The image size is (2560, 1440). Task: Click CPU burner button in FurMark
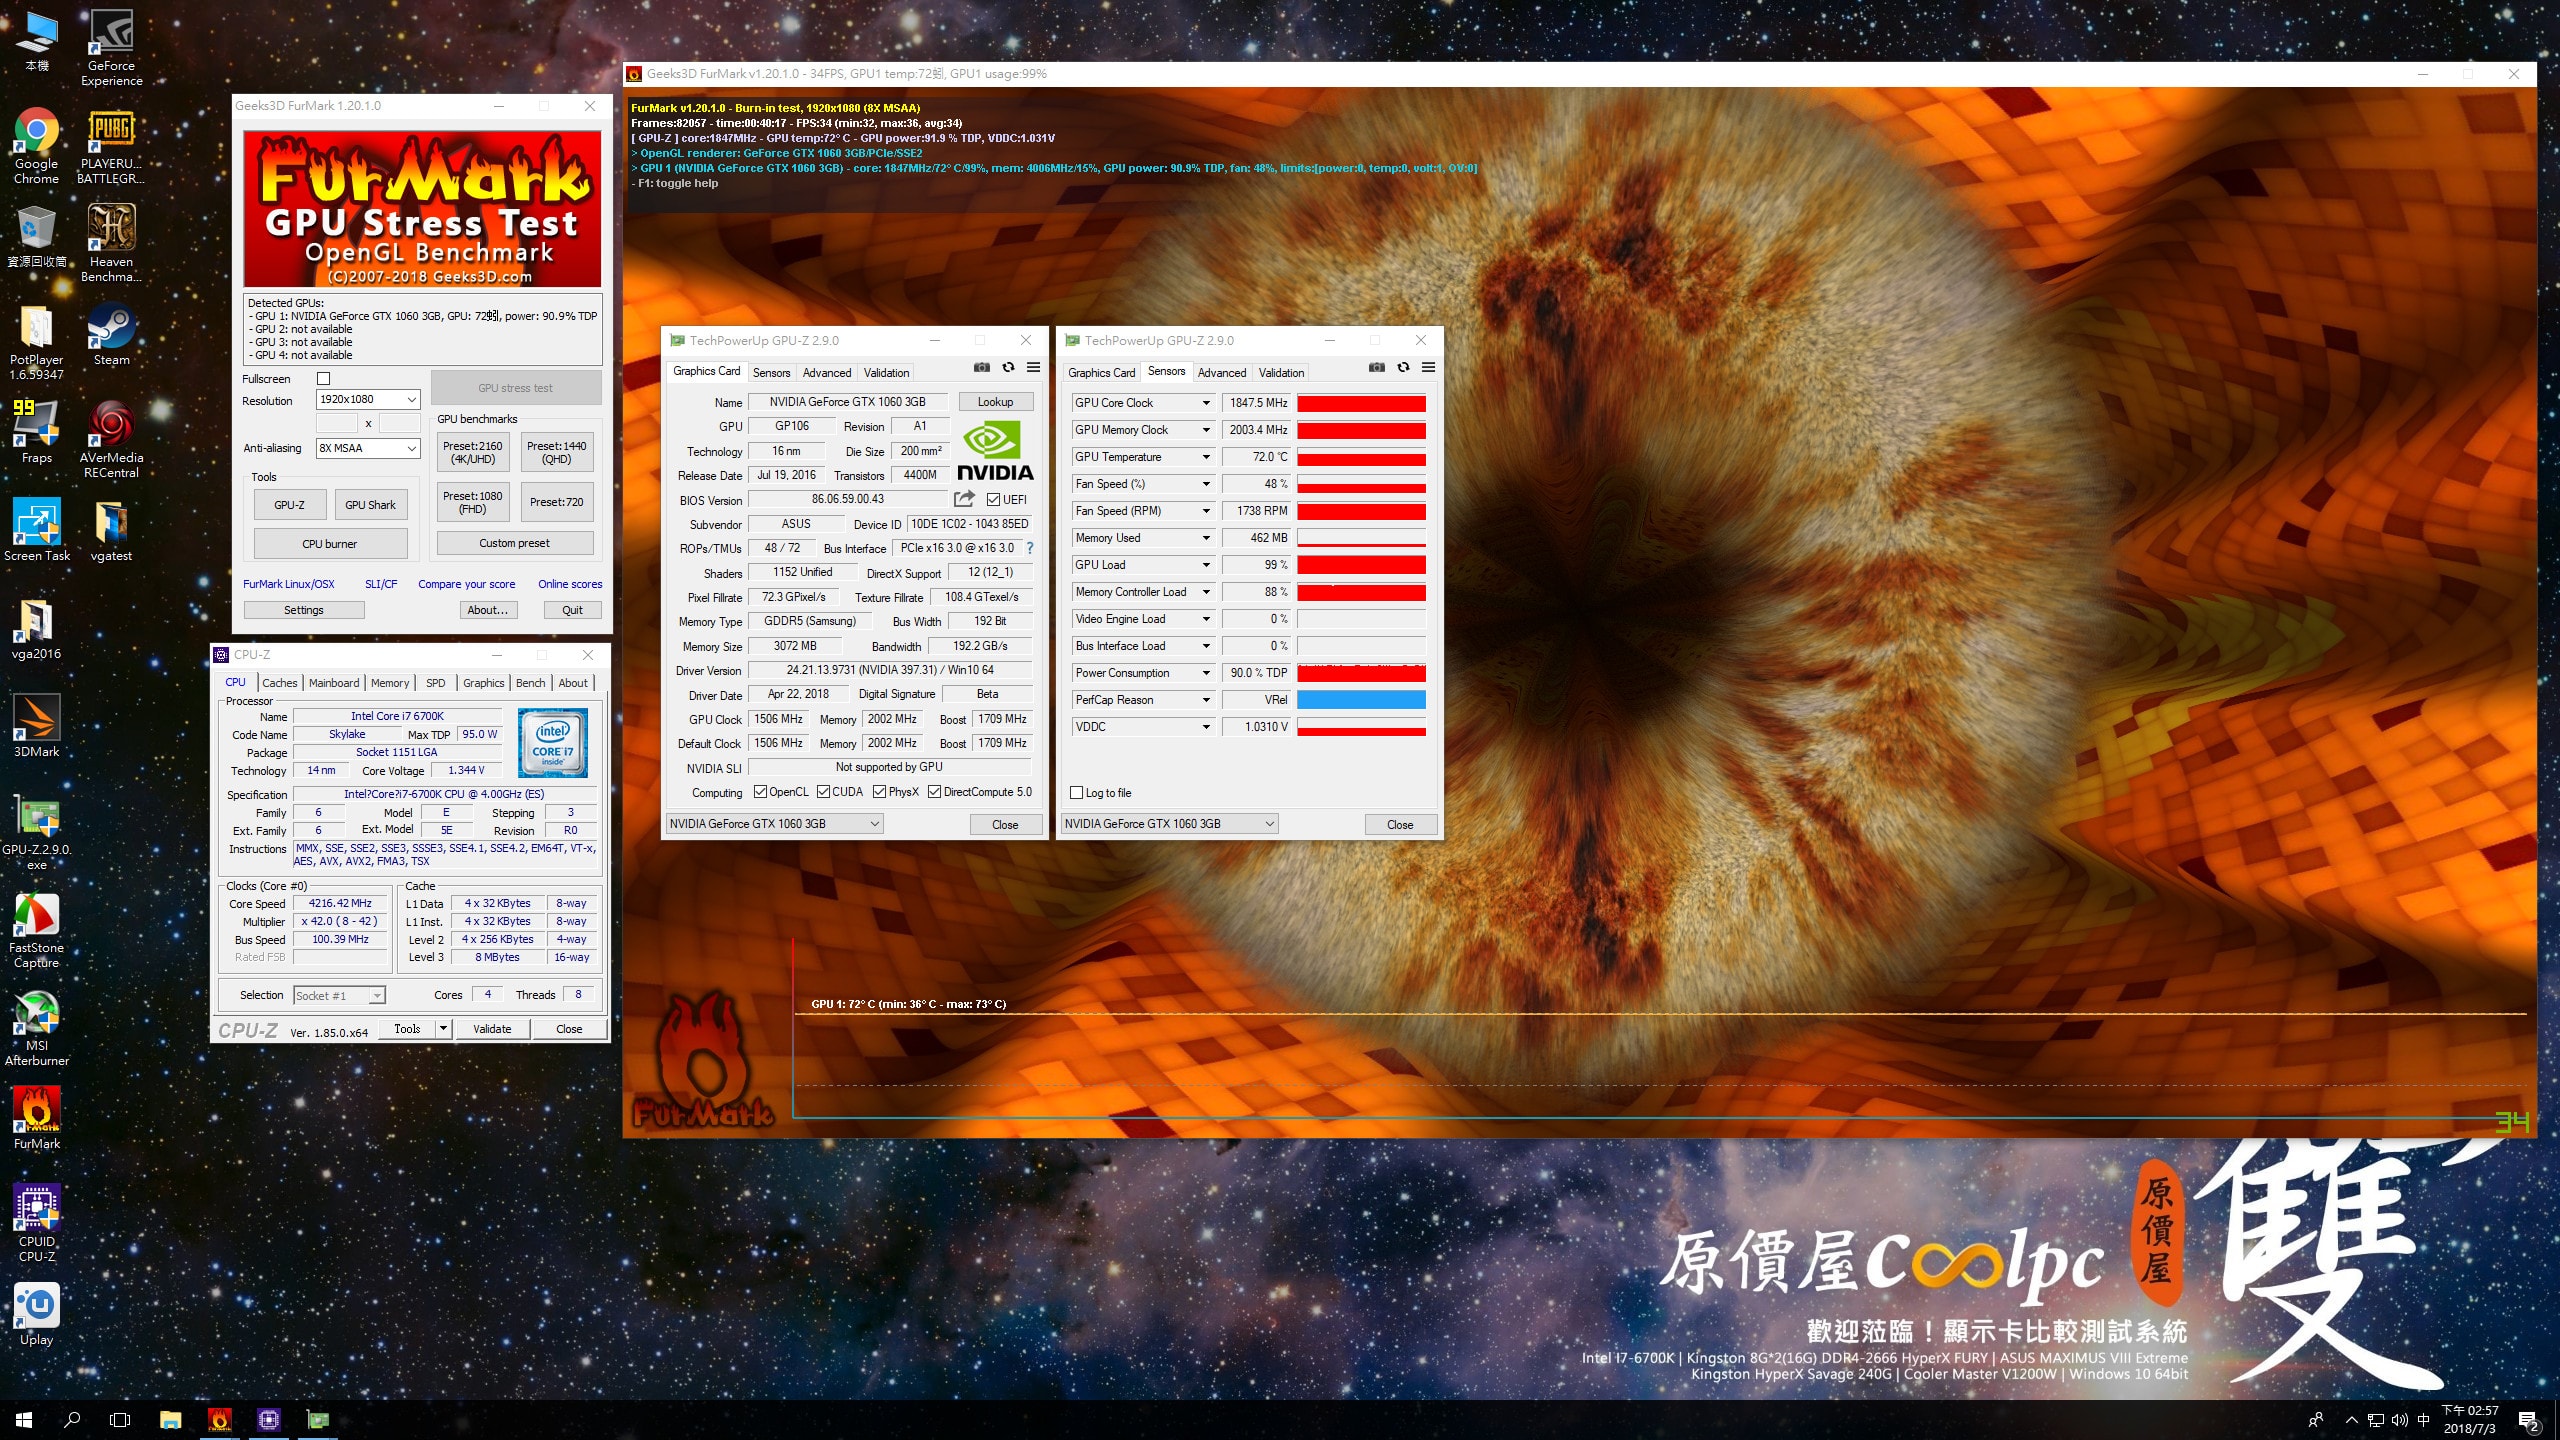pyautogui.click(x=330, y=544)
